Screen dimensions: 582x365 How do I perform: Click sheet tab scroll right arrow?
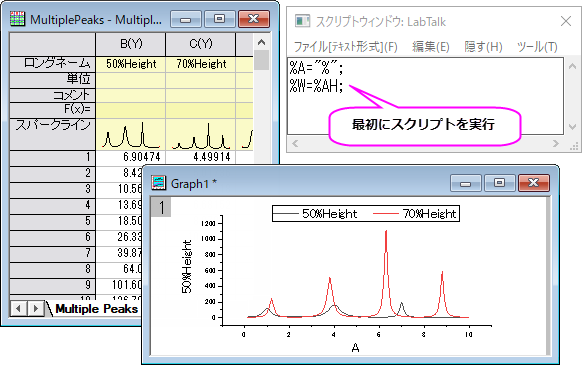35,308
